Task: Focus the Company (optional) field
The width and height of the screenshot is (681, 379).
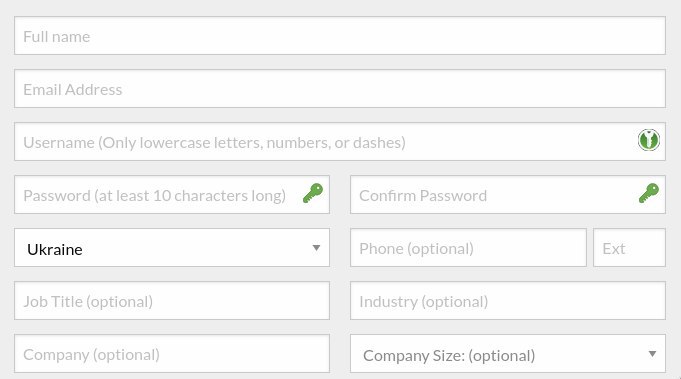Action: (x=172, y=353)
